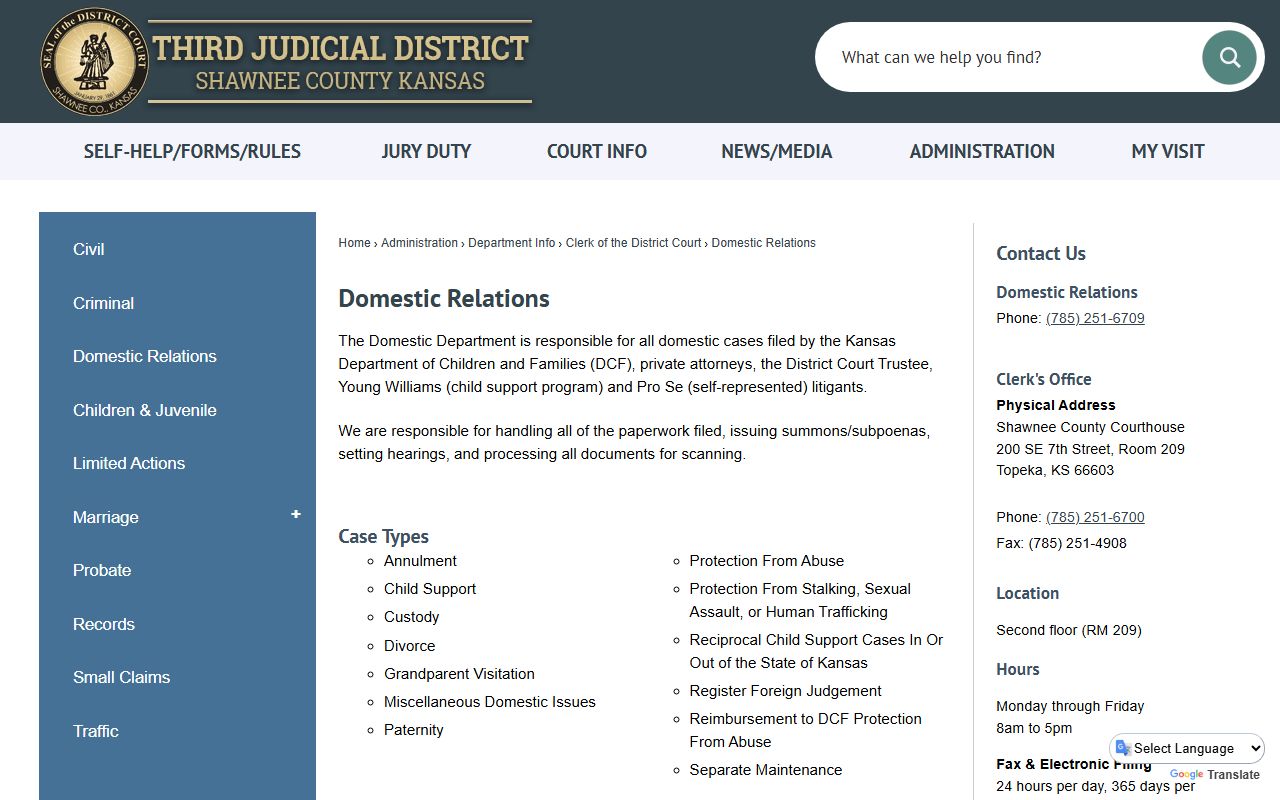
Task: Click the 'Monday through Friday' hours text
Action: (1070, 706)
